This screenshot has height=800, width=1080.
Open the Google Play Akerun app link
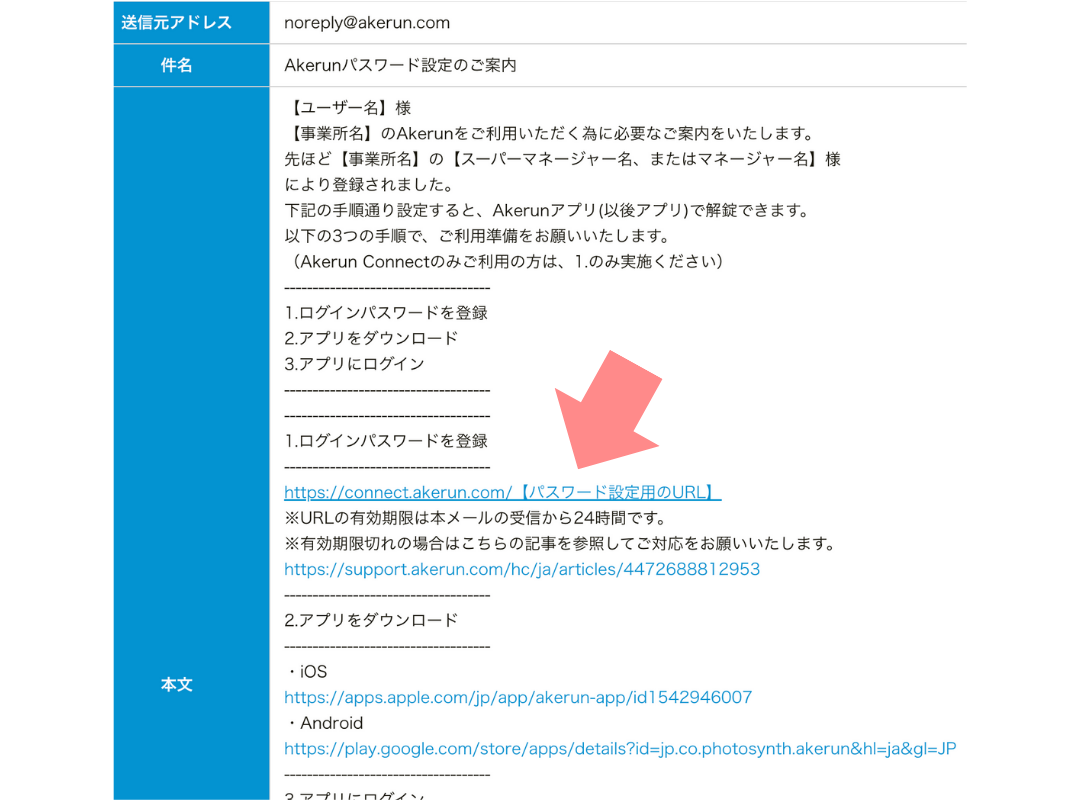tap(619, 748)
